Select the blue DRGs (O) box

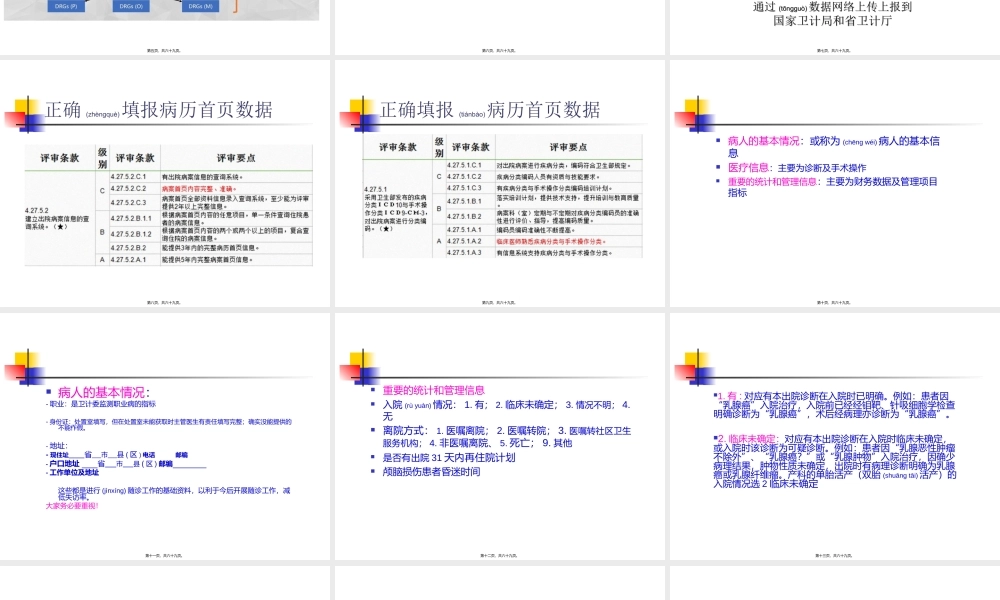tap(130, 6)
